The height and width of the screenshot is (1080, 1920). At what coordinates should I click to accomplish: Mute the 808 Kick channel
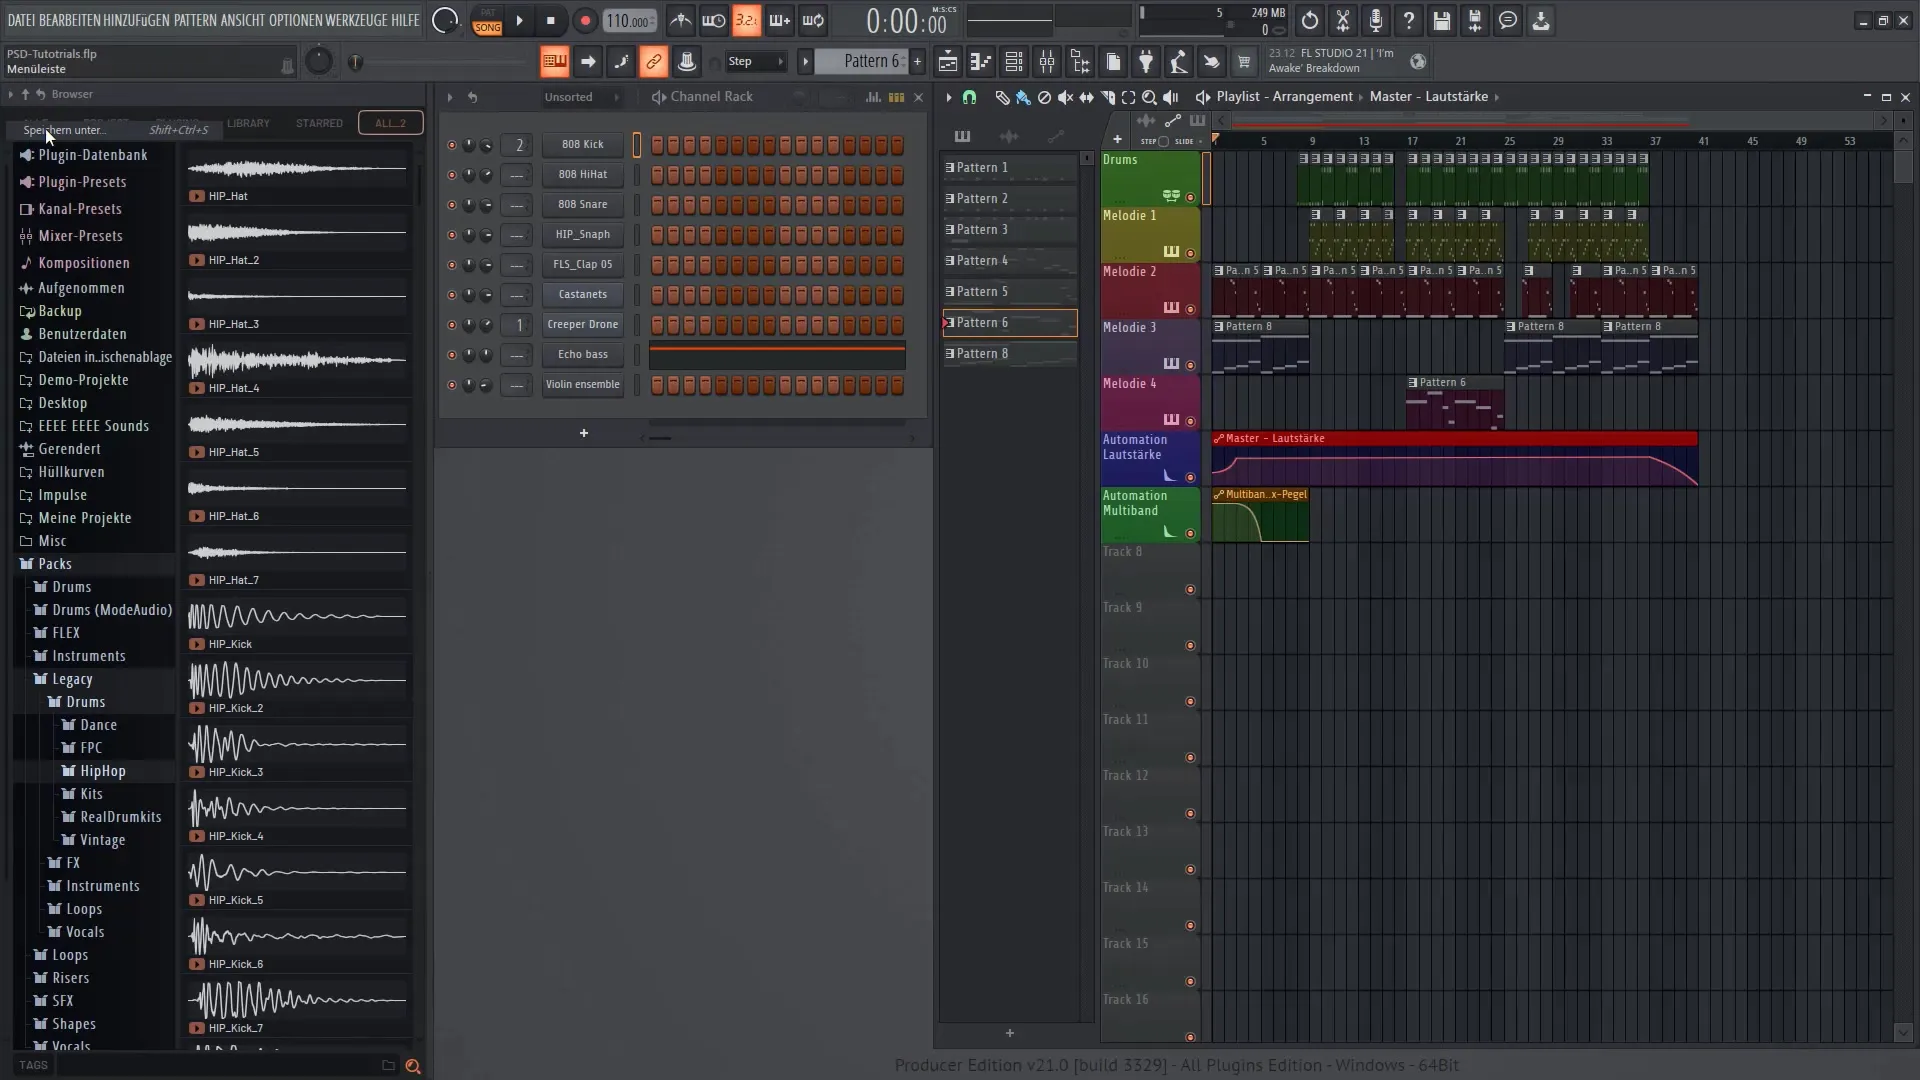[451, 145]
